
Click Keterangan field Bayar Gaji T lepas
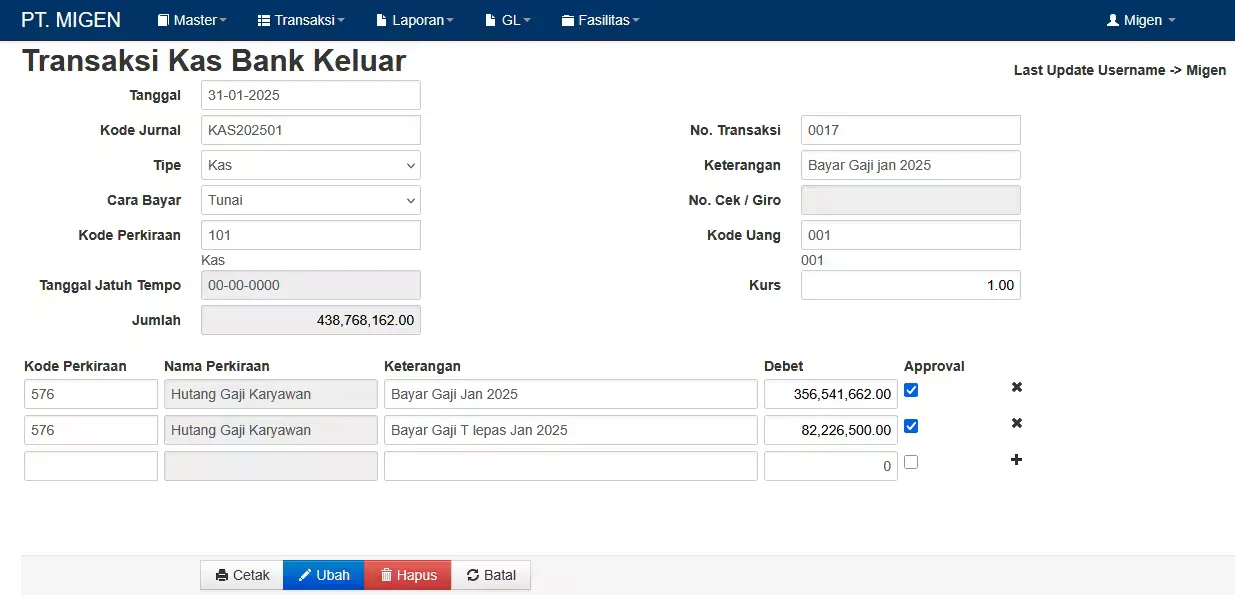[x=571, y=430]
